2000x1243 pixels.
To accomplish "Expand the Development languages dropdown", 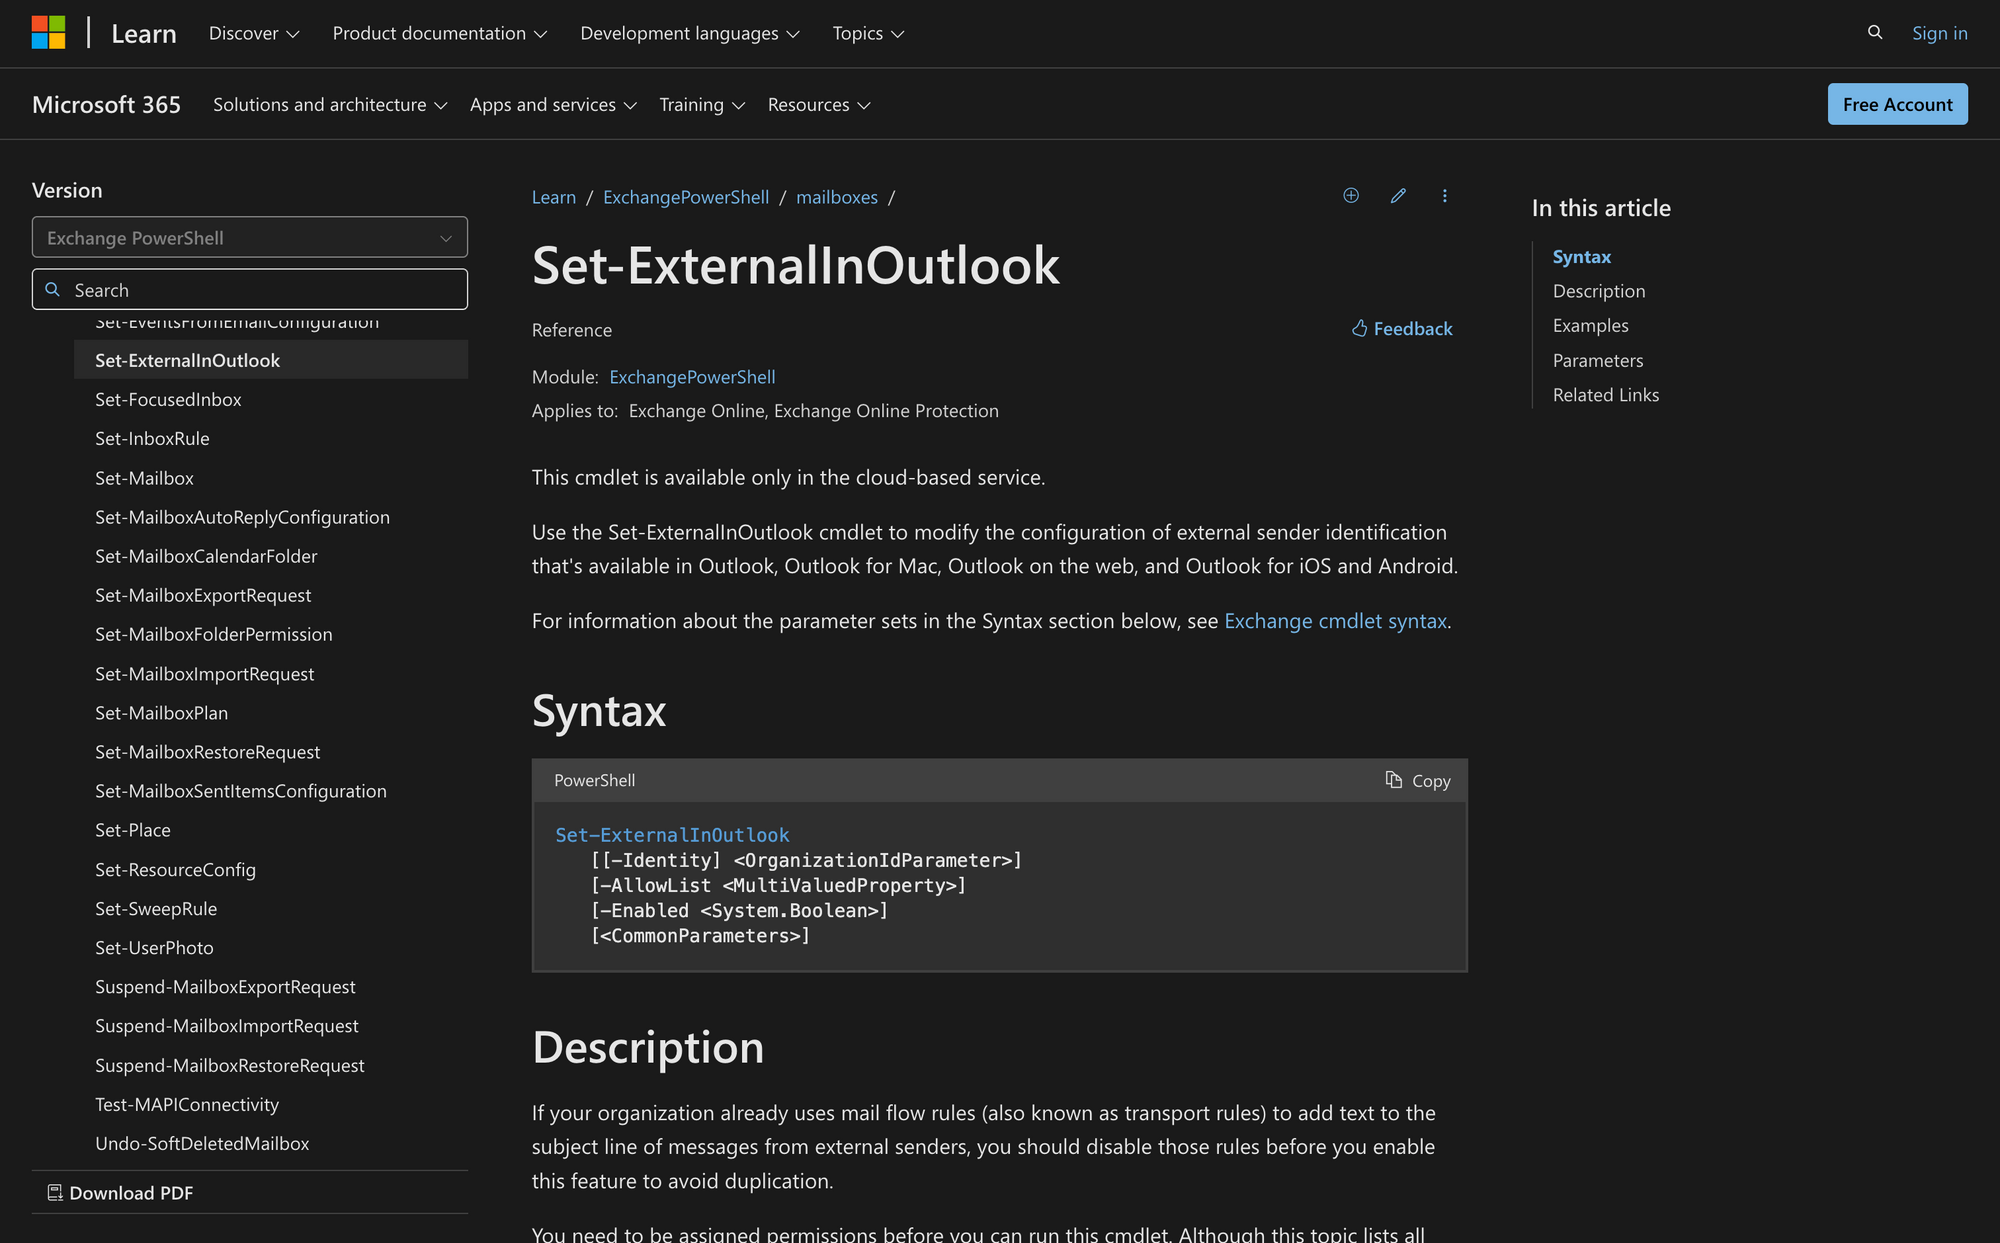I will 689,33.
